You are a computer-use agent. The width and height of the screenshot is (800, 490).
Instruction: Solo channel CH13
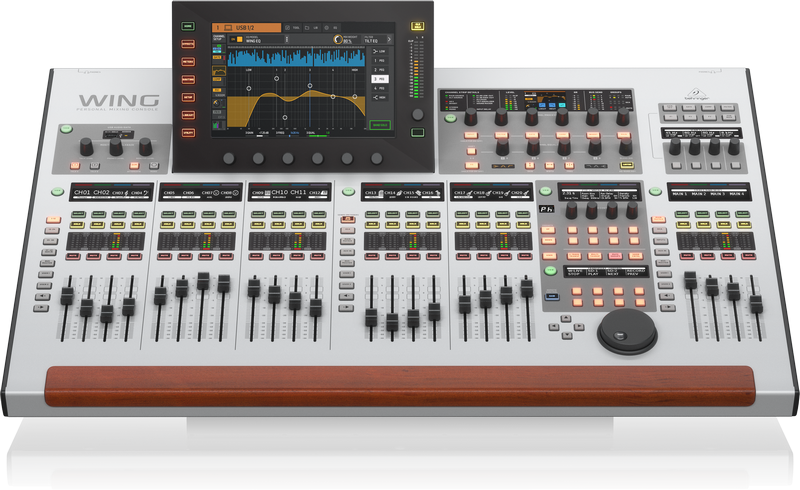[x=372, y=225]
